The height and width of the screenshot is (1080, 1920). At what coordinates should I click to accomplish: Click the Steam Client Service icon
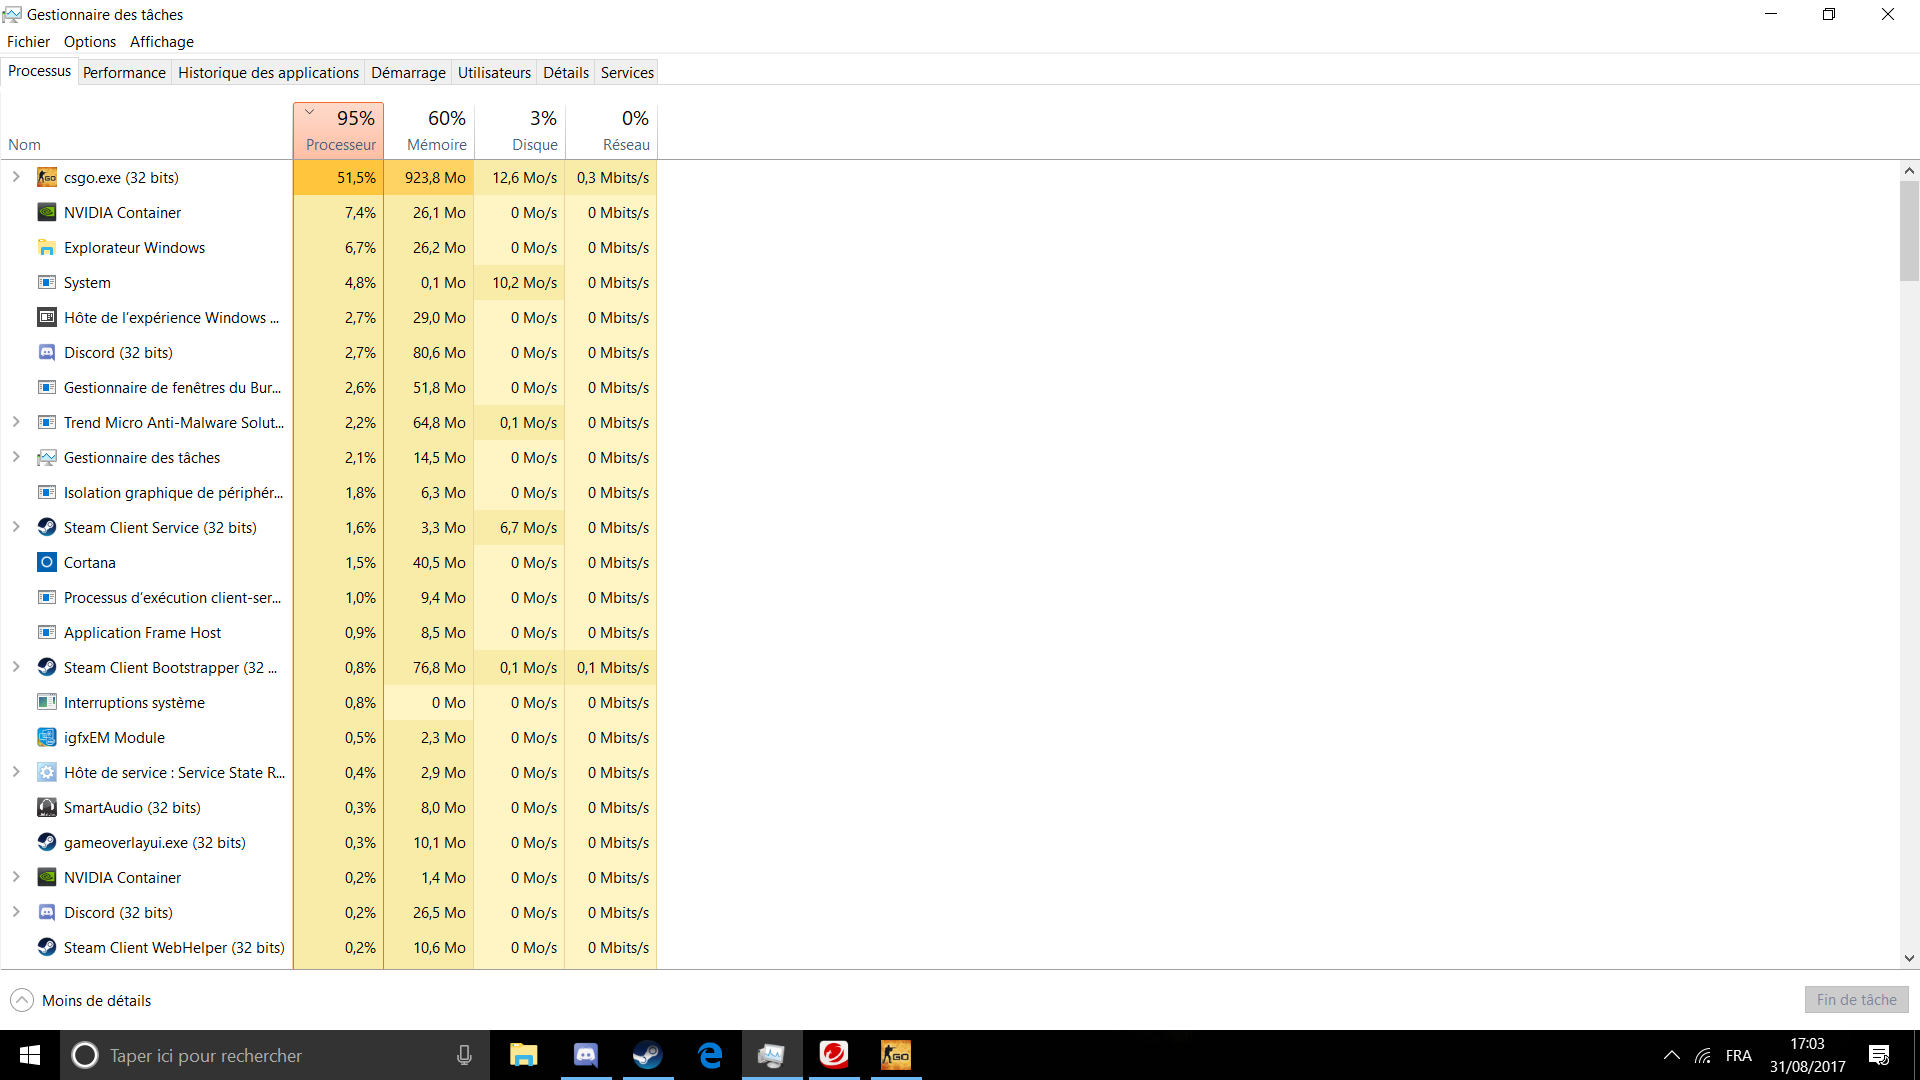pyautogui.click(x=46, y=528)
